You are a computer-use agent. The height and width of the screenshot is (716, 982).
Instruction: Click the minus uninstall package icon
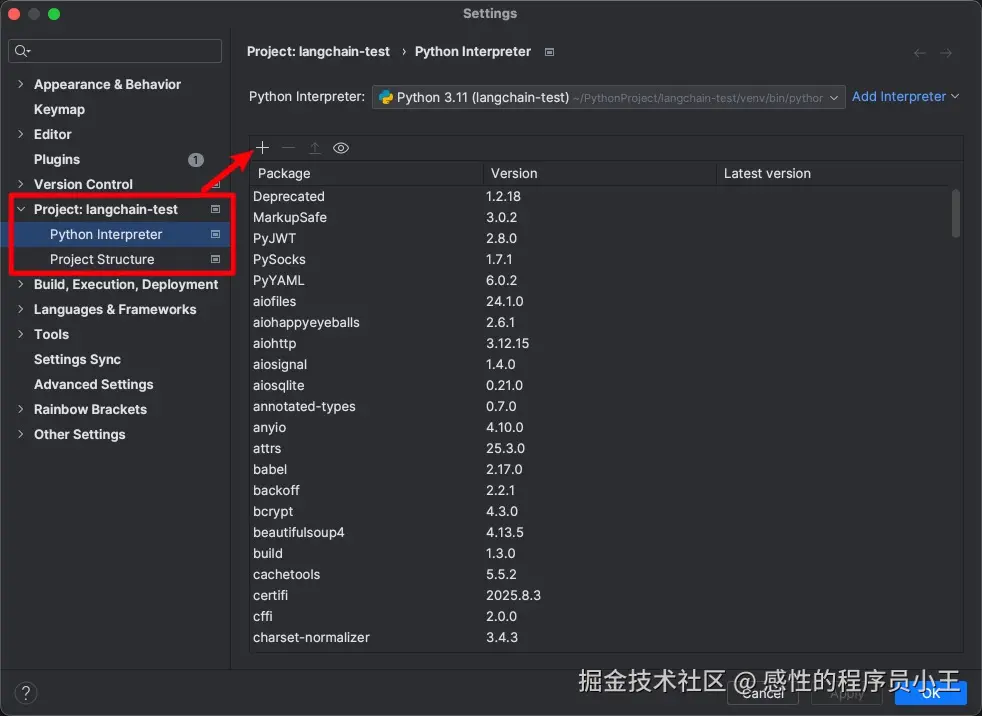288,148
